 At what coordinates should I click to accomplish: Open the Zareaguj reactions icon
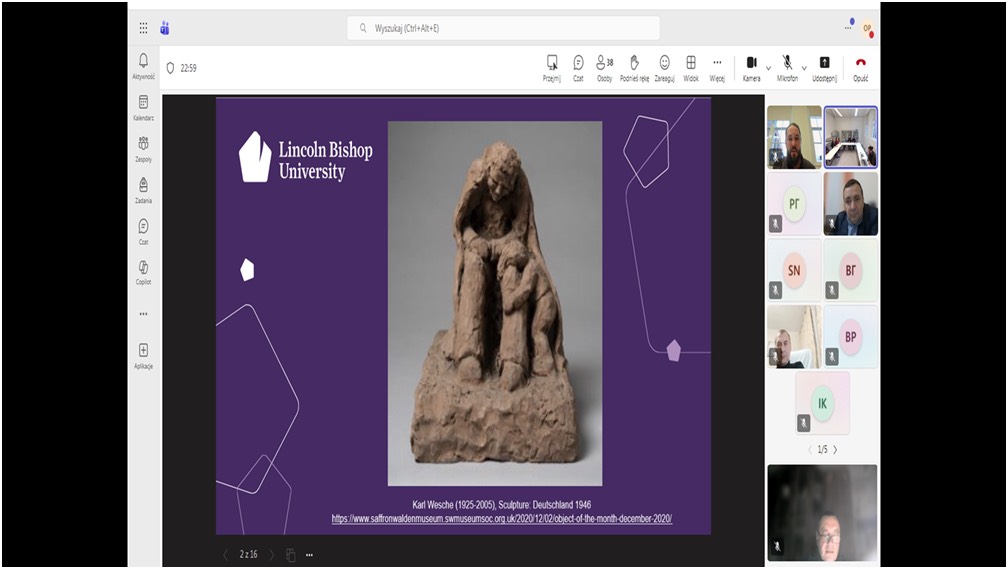pos(664,64)
